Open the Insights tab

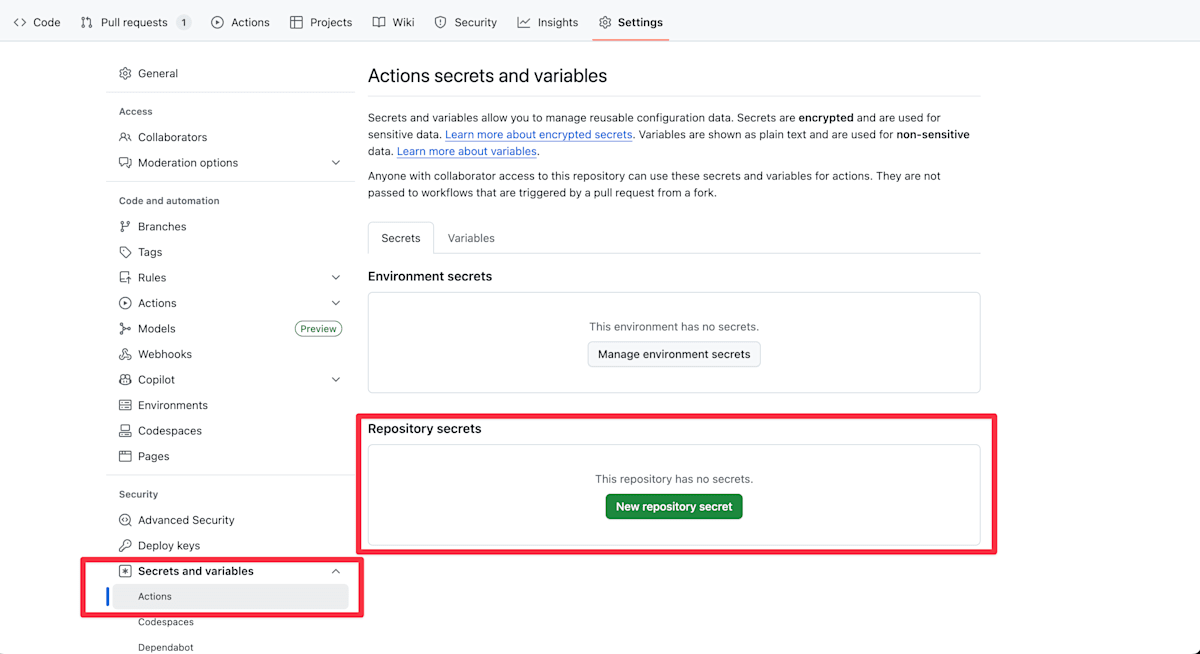point(548,22)
